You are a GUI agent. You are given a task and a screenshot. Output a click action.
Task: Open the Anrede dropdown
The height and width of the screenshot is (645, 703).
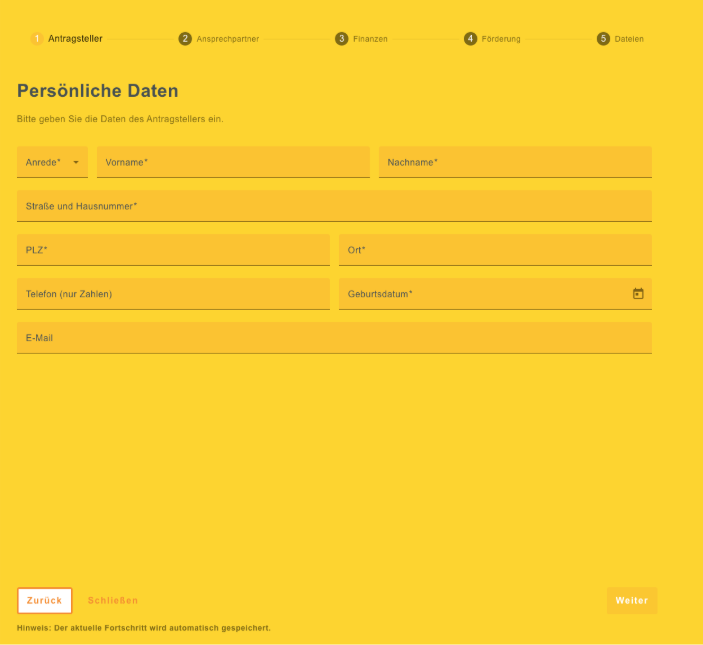click(x=52, y=162)
